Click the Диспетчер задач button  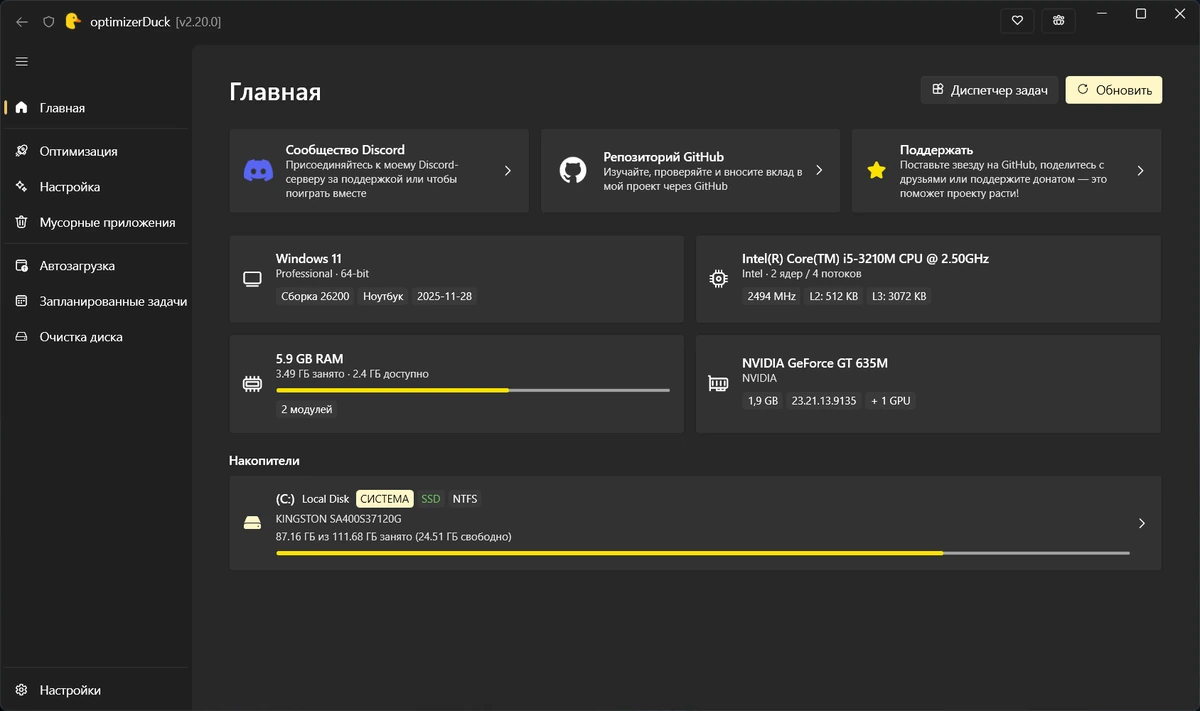pyautogui.click(x=989, y=89)
